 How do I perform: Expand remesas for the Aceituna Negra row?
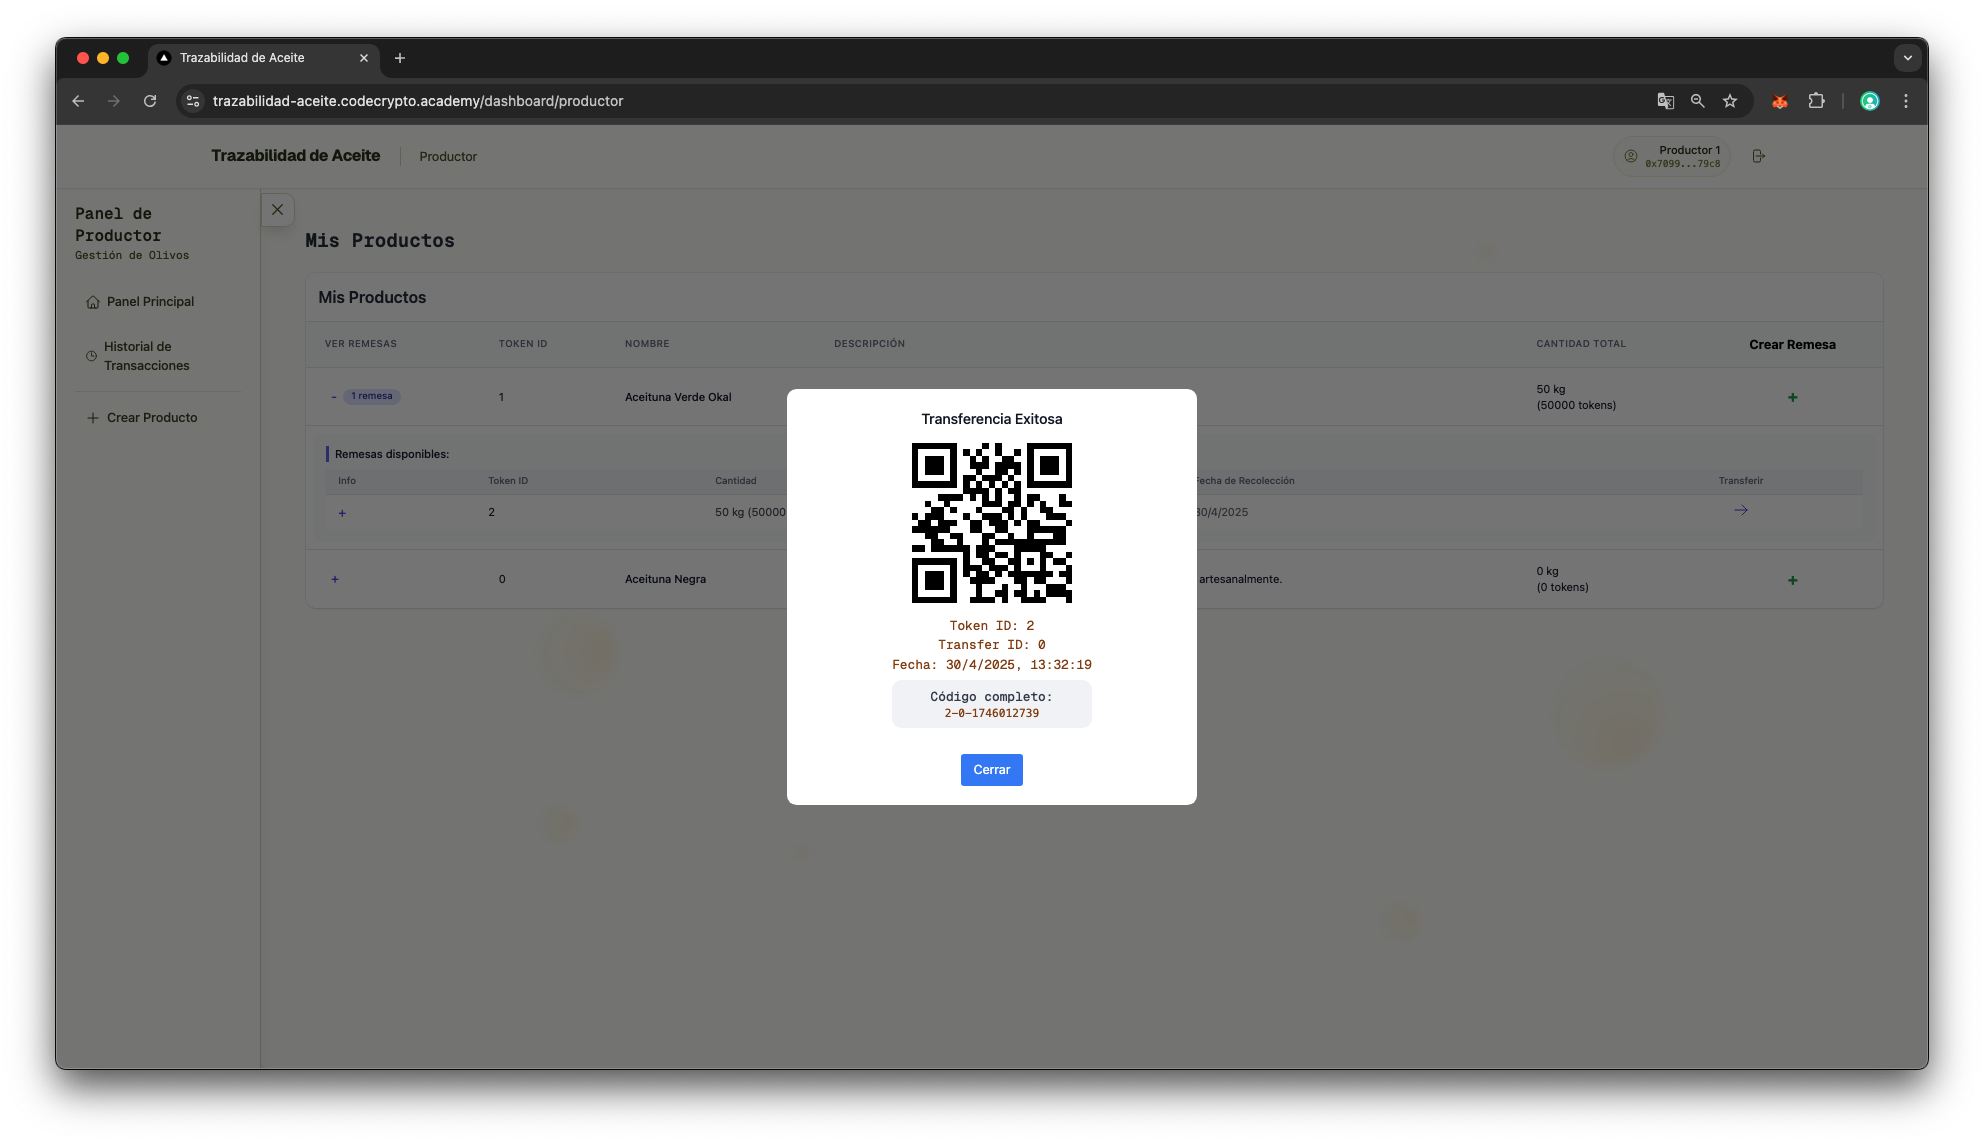coord(335,579)
